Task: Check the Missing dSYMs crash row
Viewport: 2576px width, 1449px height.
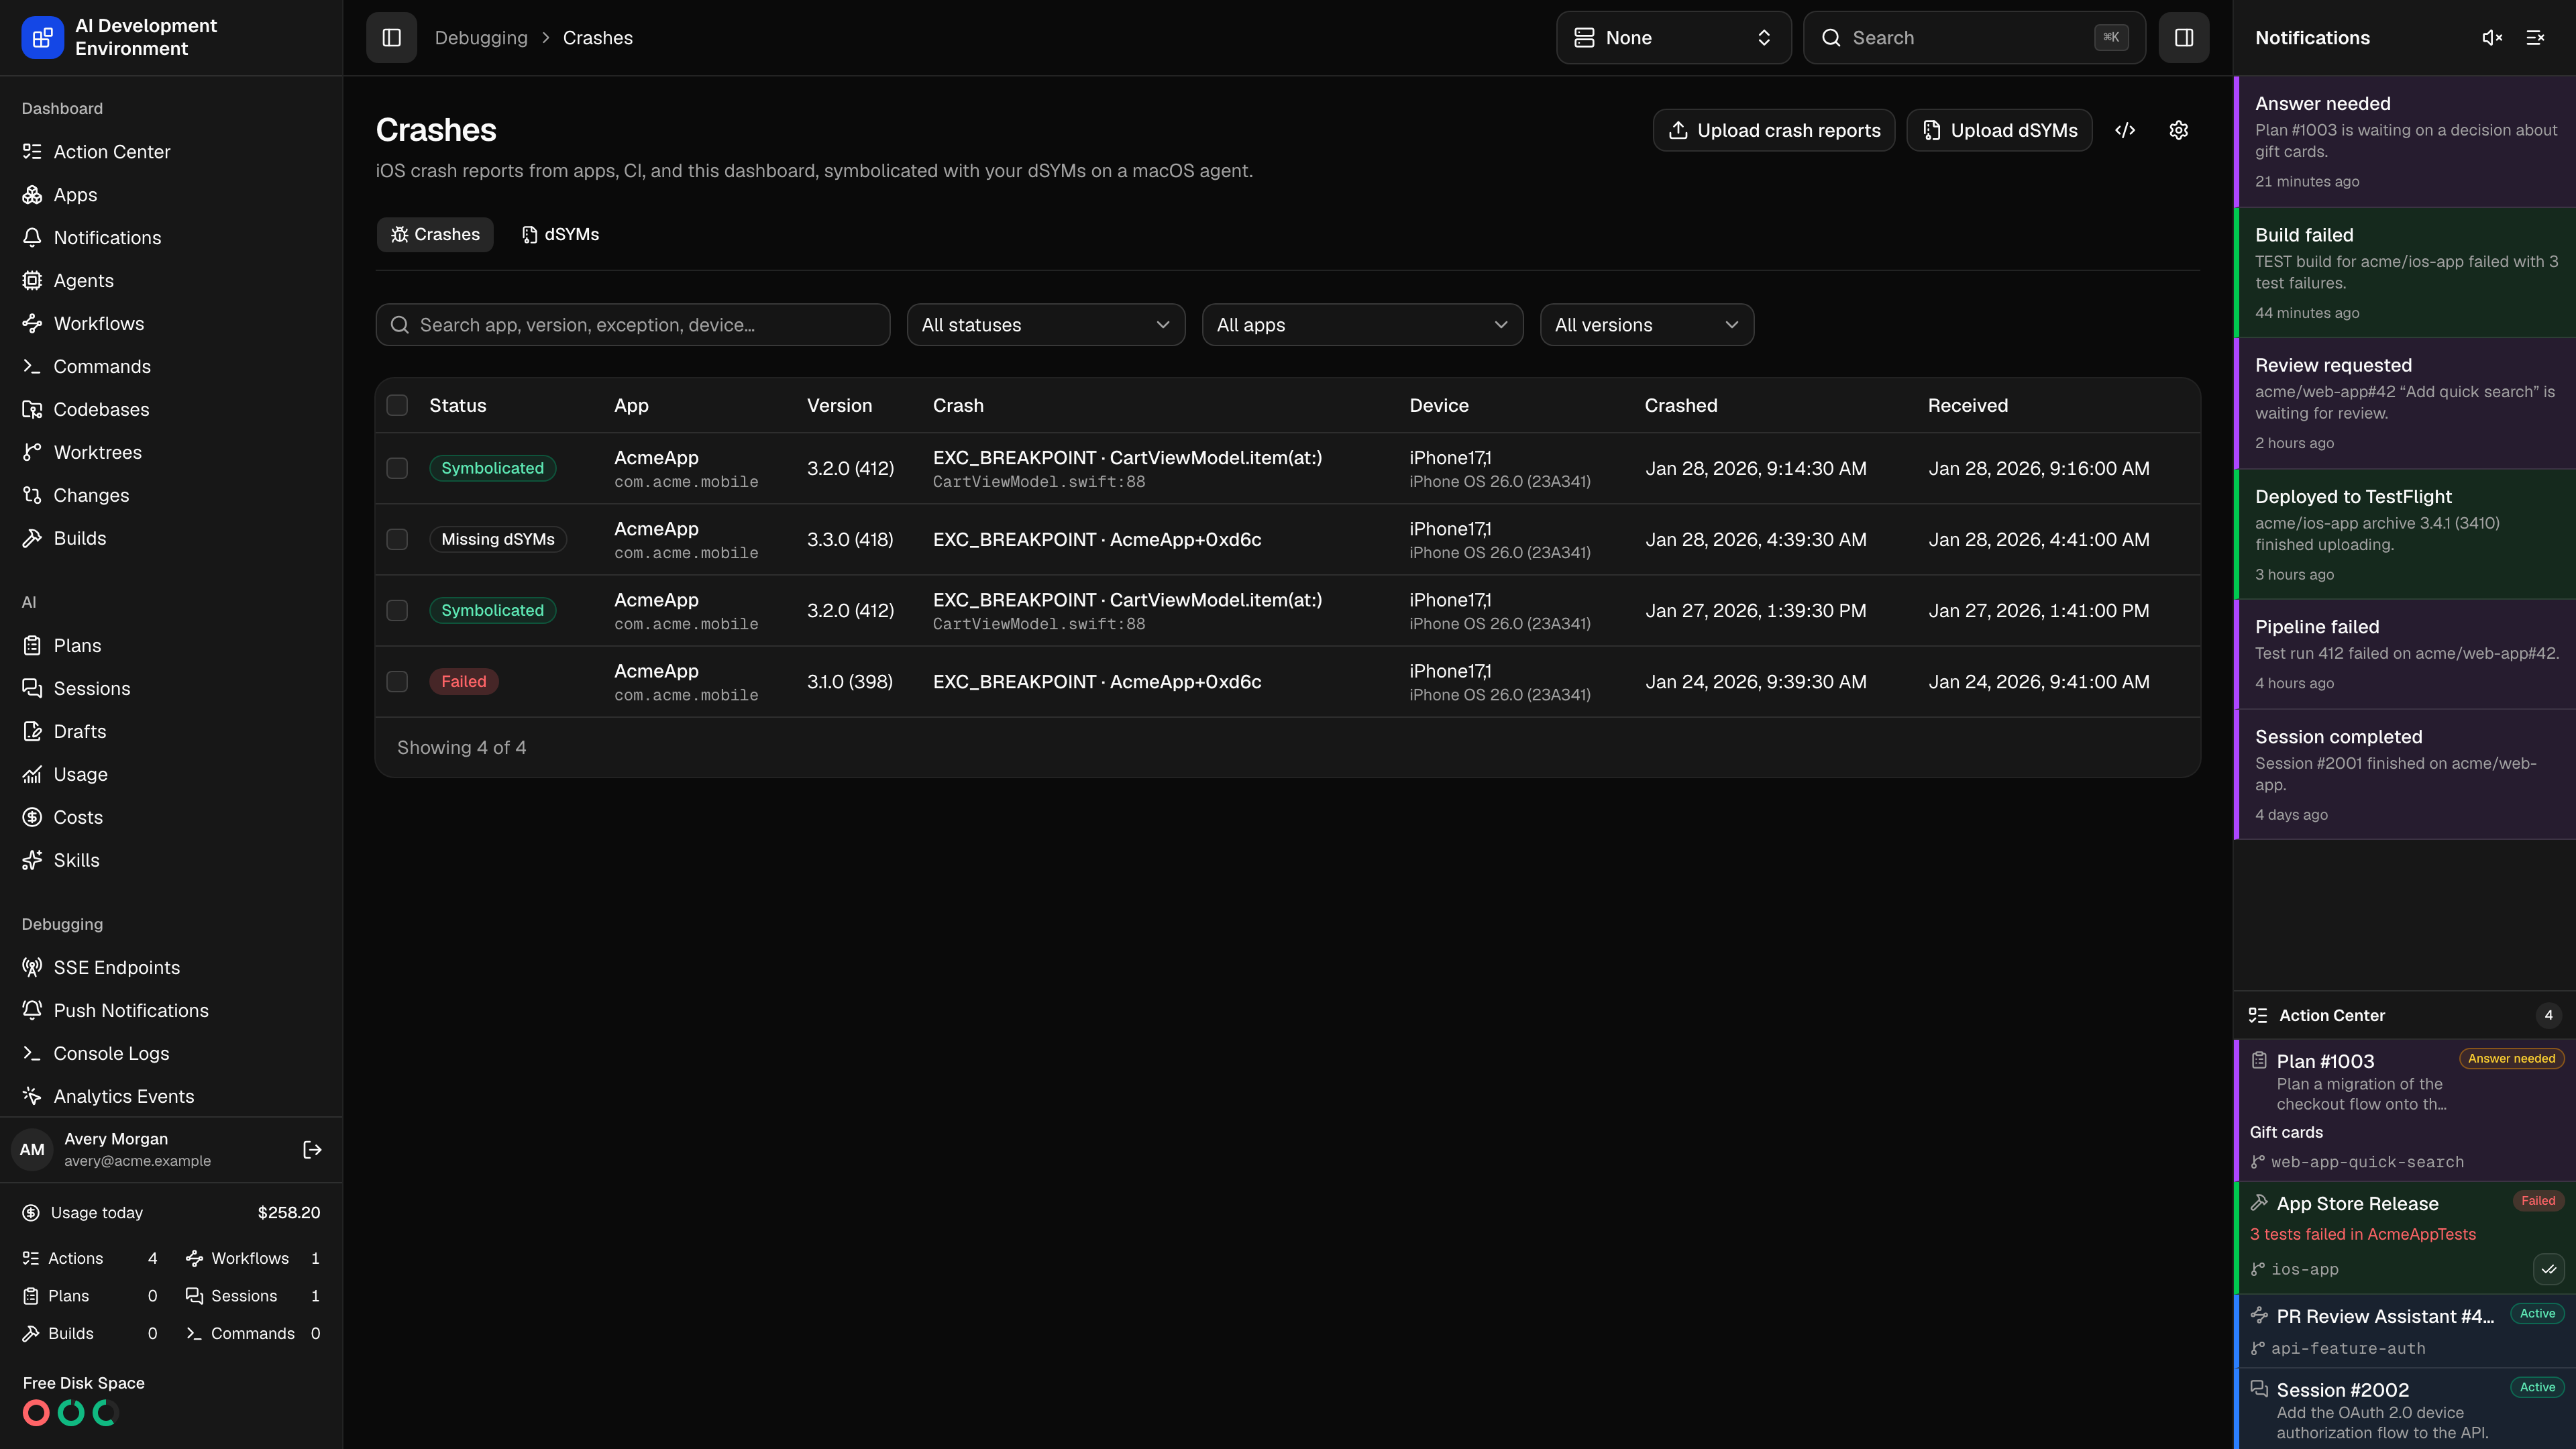Action: click(397, 539)
